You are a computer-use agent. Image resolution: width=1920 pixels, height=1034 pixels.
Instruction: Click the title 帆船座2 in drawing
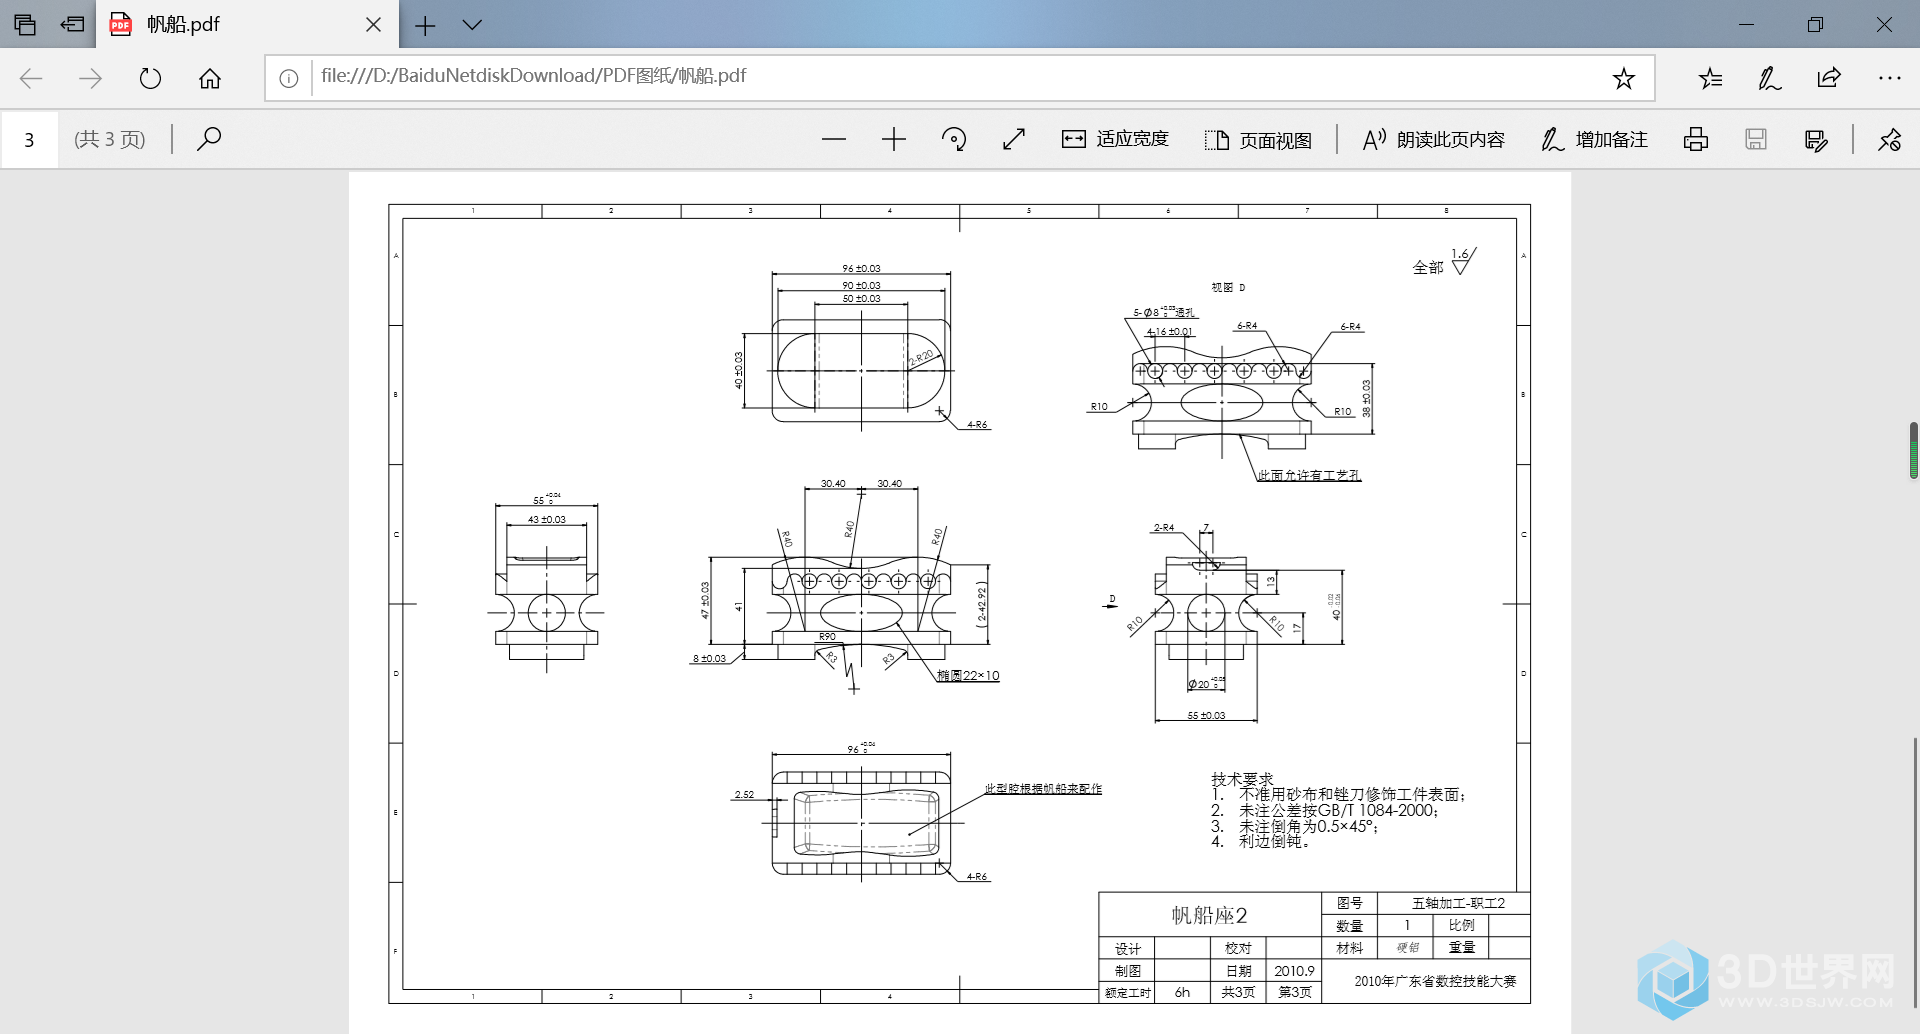coord(1209,915)
